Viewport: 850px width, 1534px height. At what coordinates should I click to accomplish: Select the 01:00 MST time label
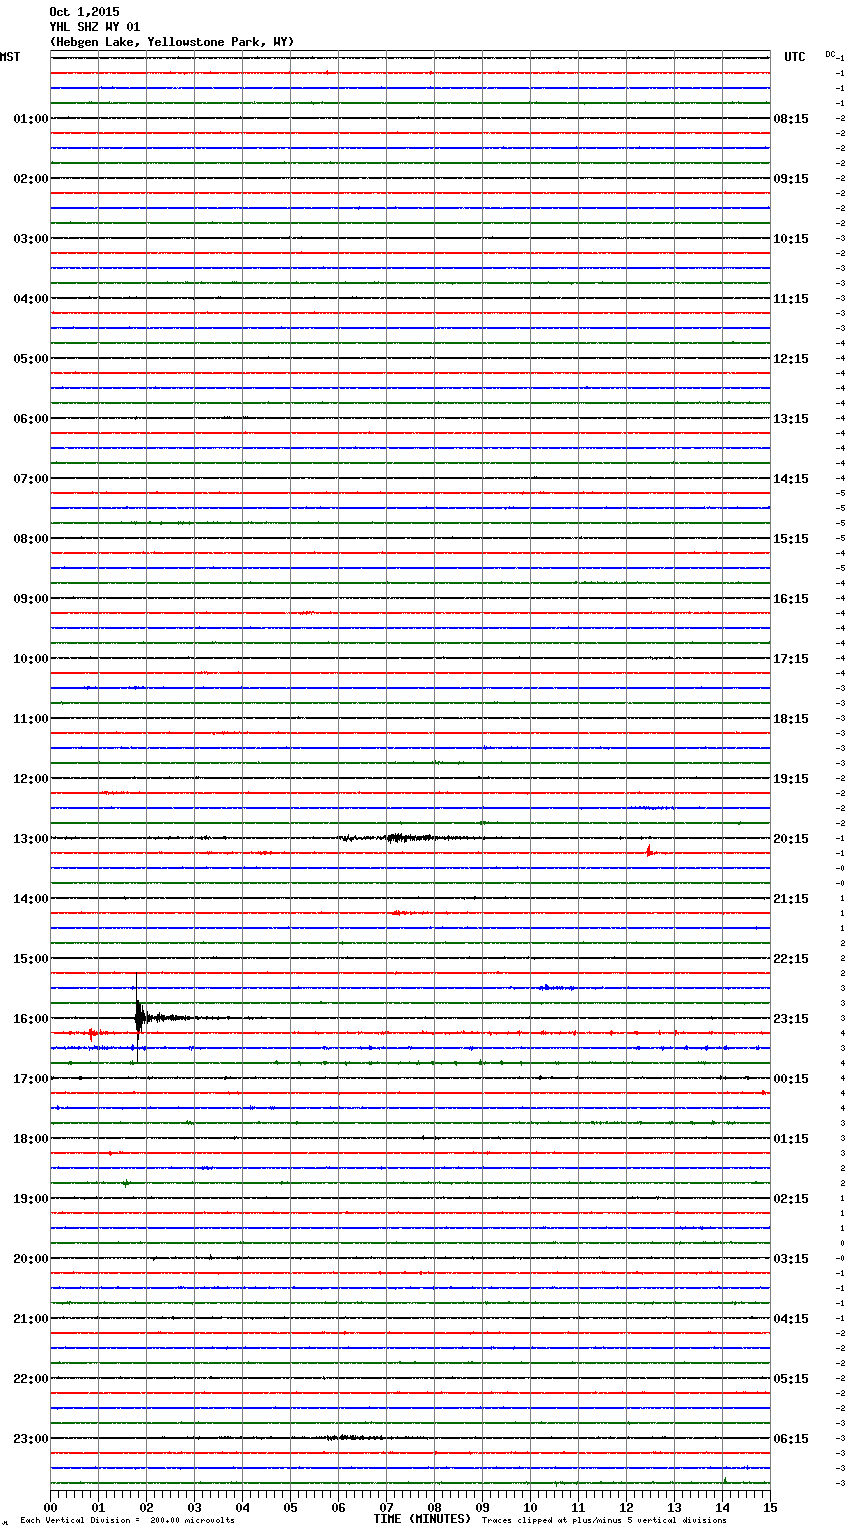pos(31,119)
